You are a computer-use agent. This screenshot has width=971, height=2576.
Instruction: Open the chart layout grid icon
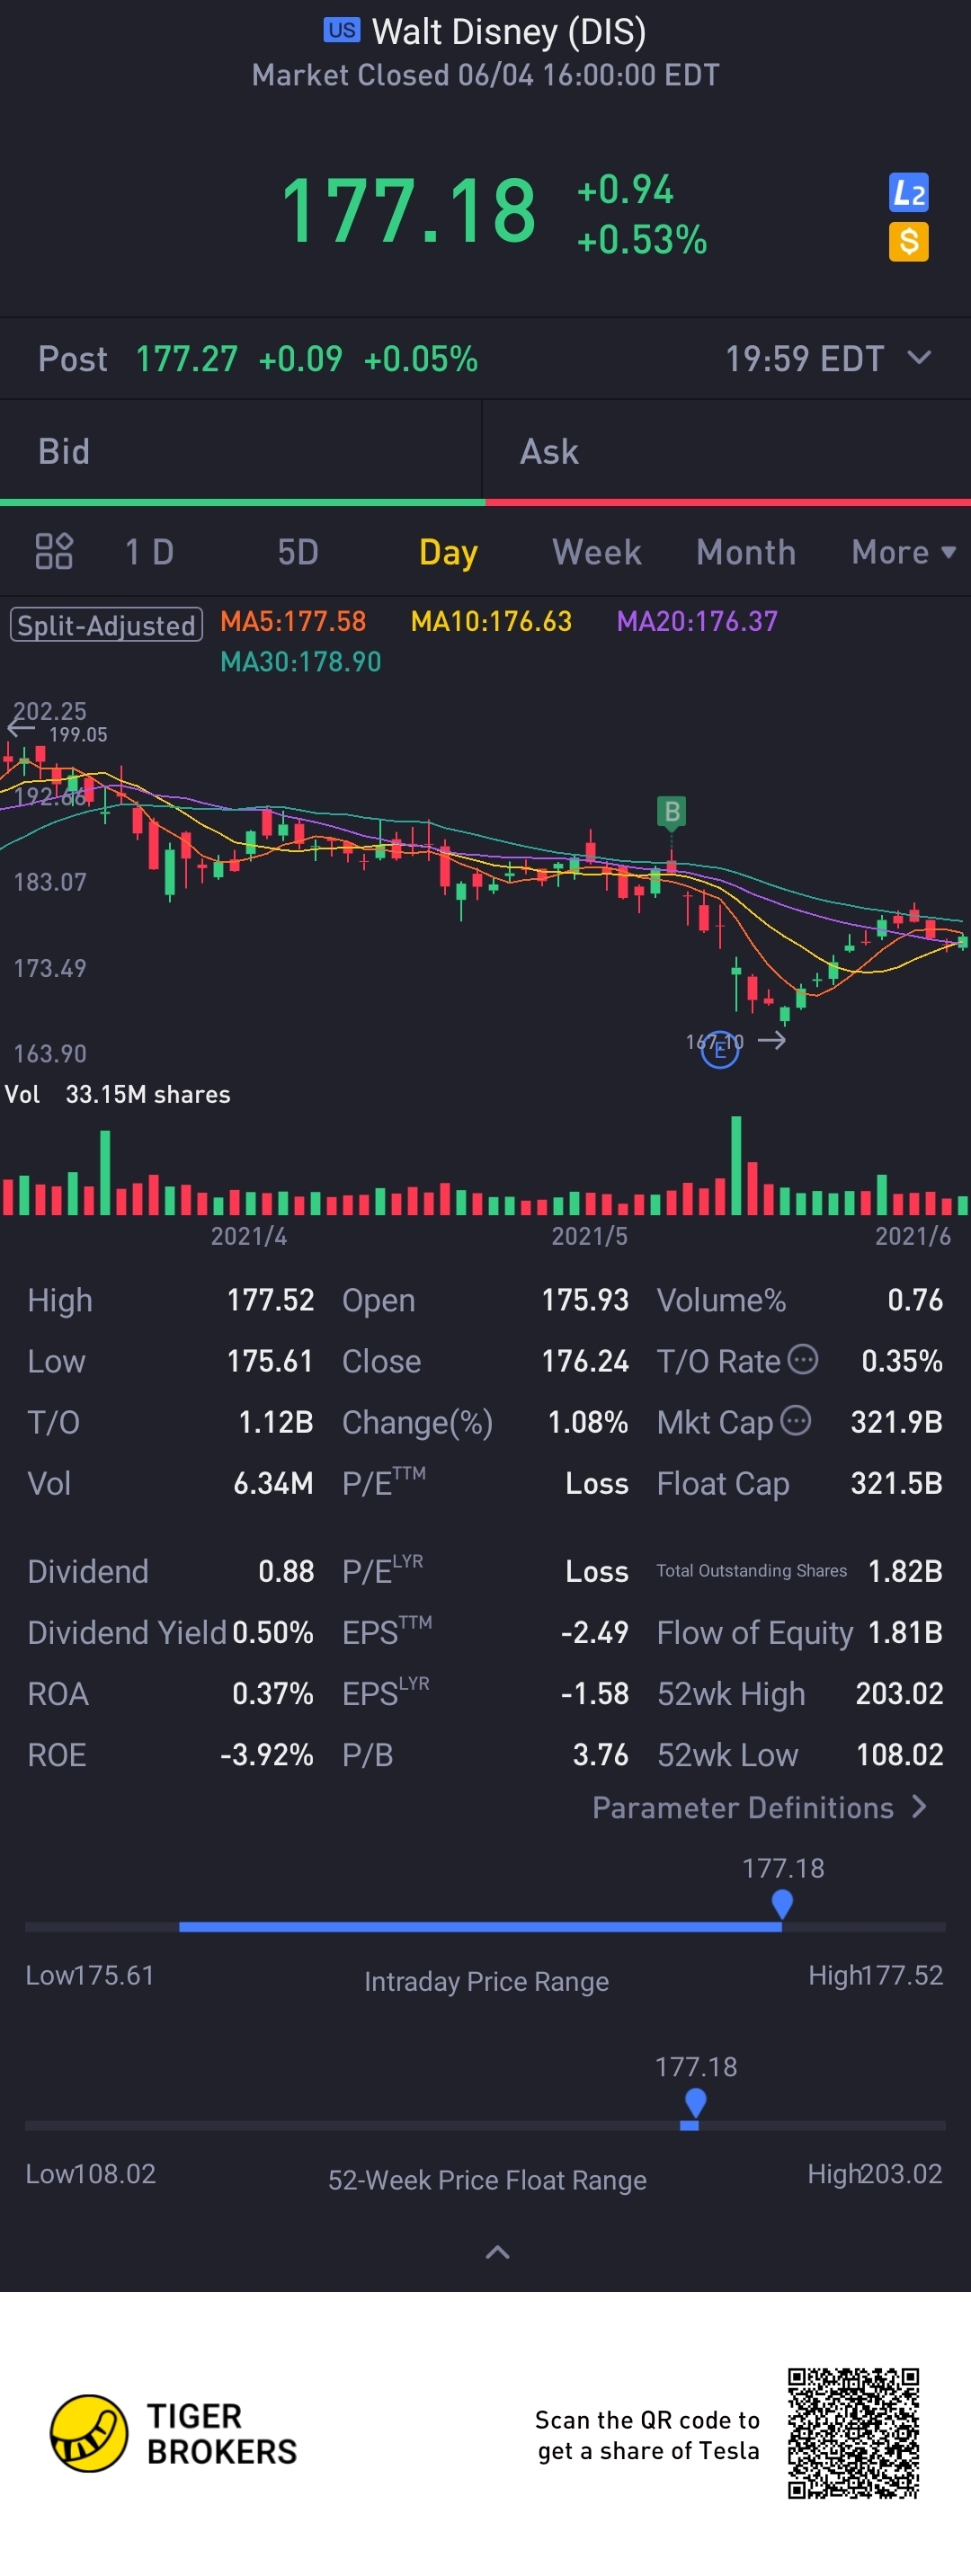coord(54,551)
